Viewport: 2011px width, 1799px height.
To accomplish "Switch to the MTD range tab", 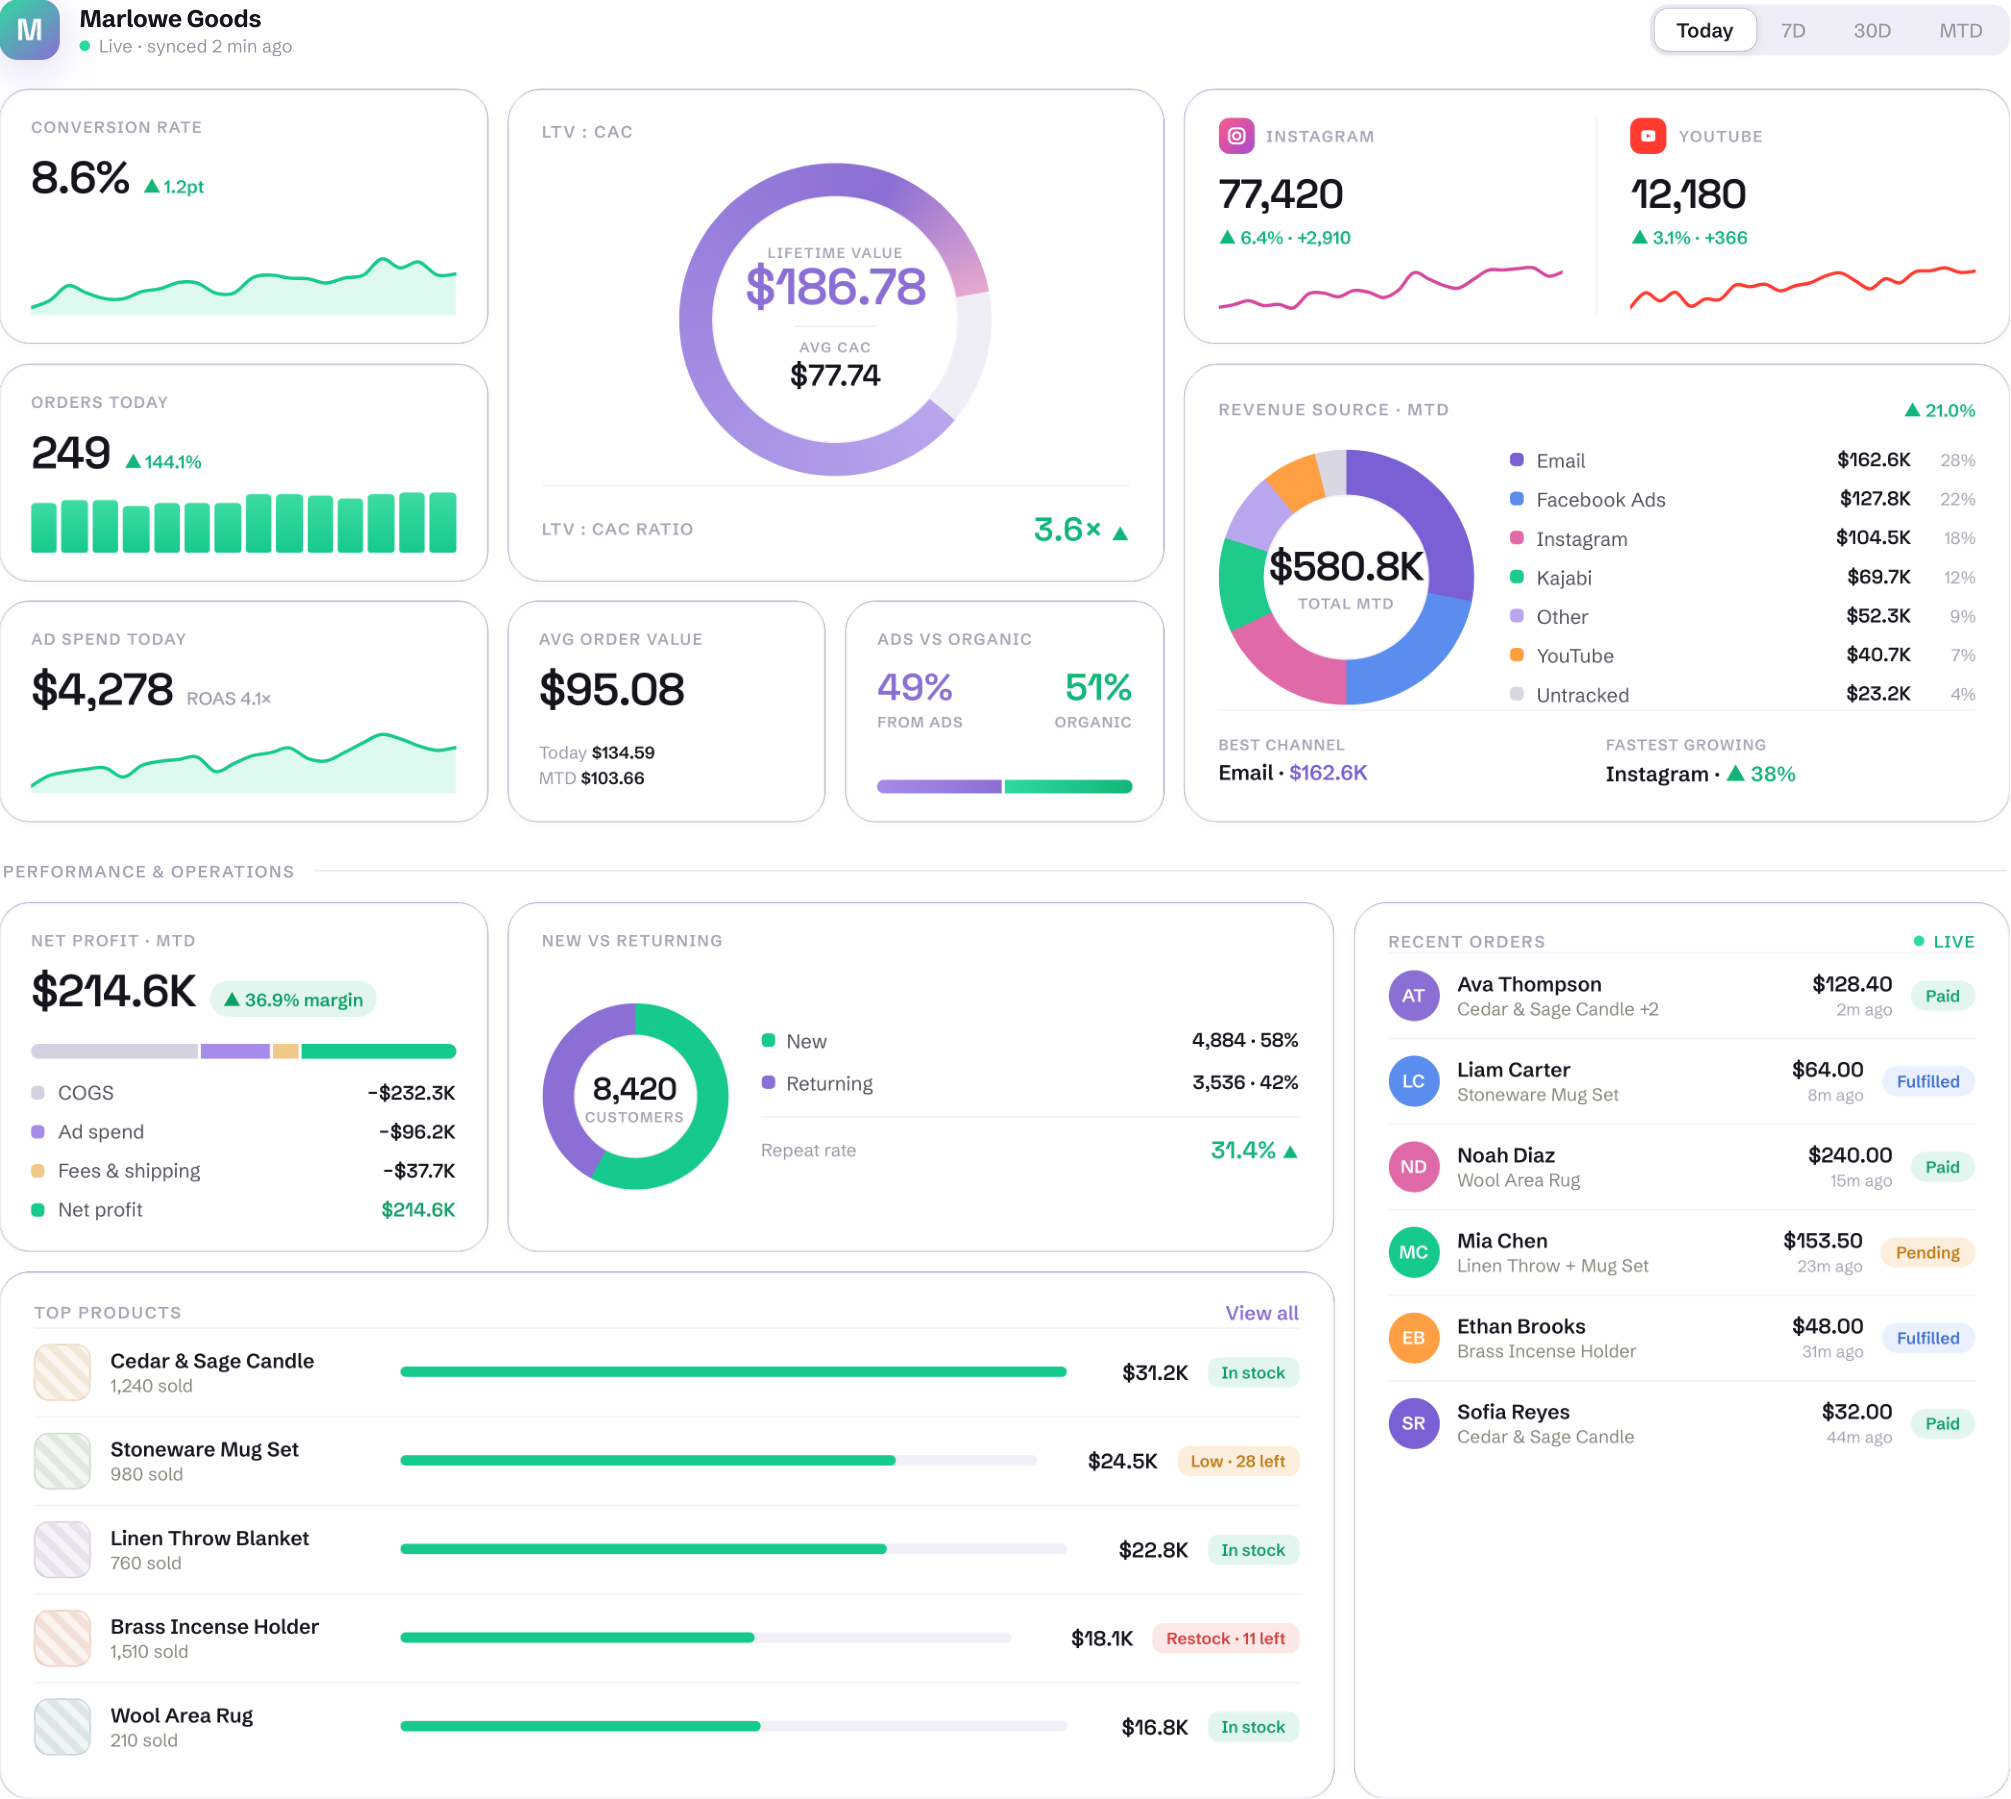I will click(1960, 30).
